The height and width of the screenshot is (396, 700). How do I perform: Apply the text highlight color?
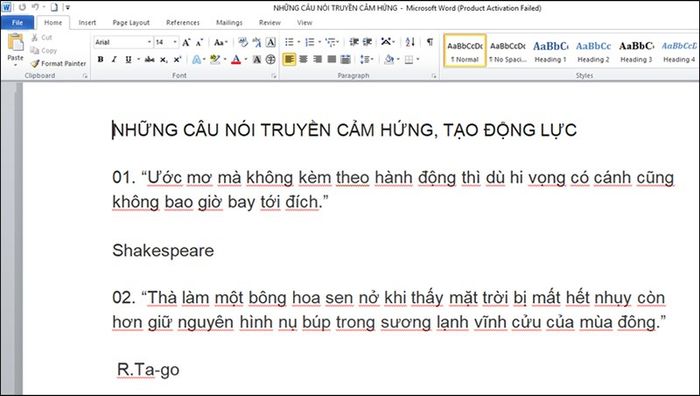click(215, 59)
